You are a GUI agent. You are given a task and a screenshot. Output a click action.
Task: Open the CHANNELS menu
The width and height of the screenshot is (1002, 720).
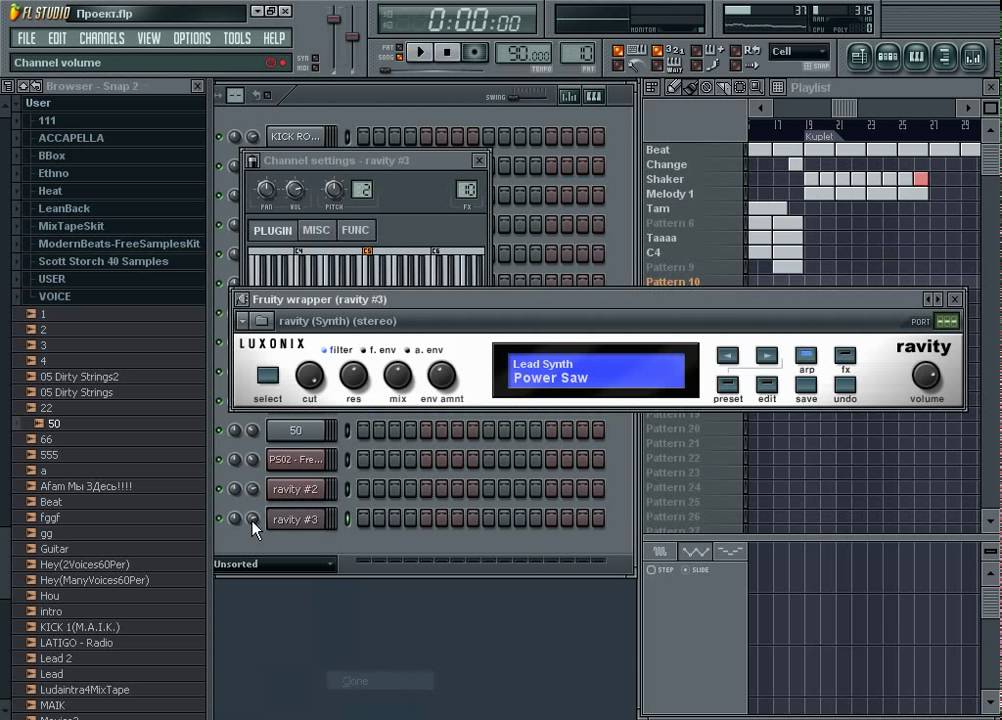click(102, 38)
